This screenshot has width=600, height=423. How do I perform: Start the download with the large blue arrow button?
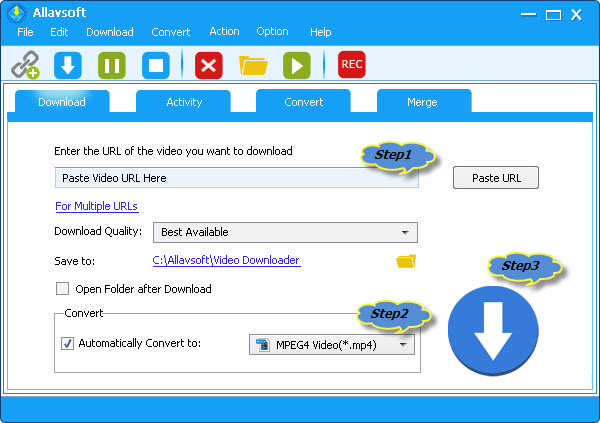493,331
